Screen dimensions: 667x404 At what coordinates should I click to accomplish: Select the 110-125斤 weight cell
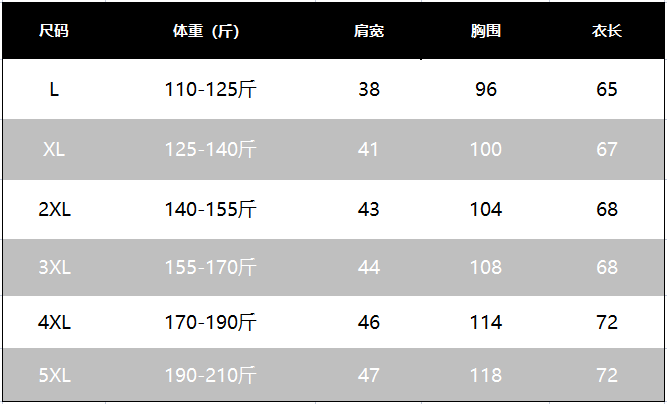211,90
